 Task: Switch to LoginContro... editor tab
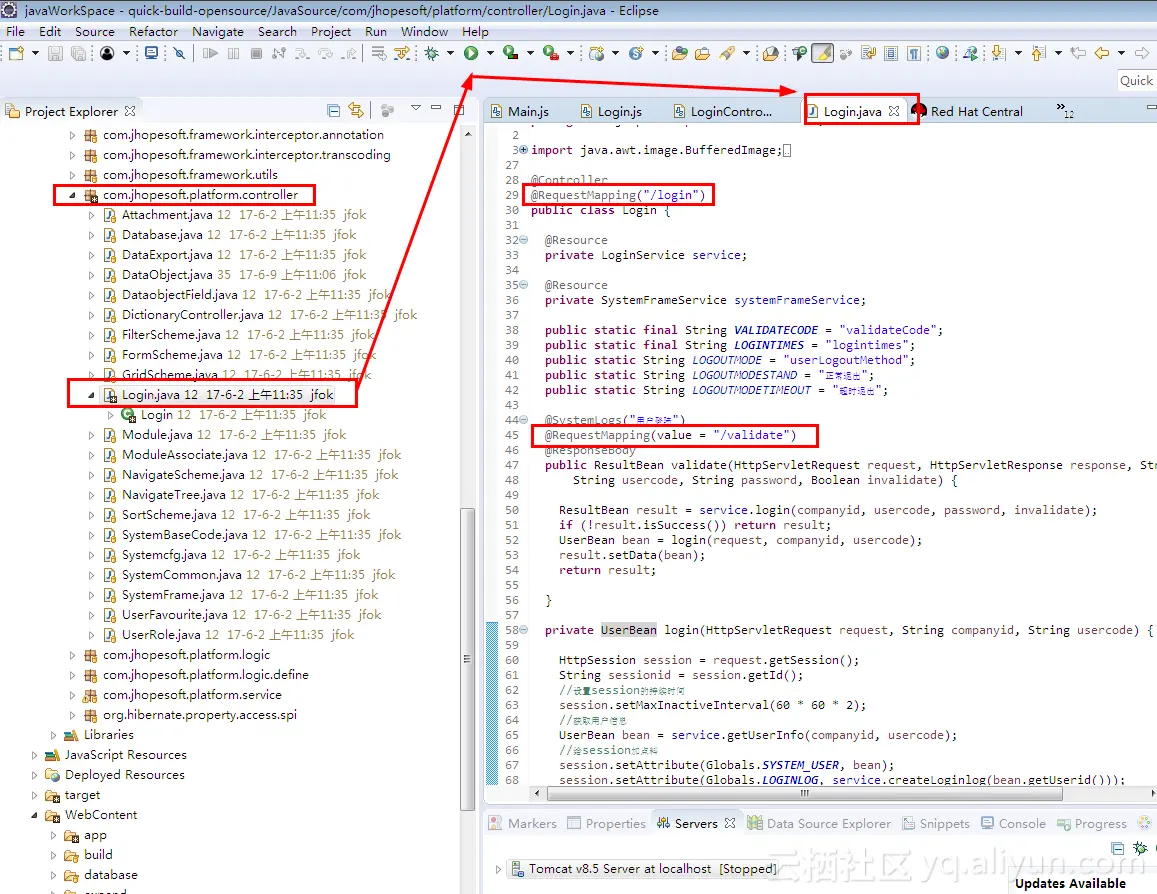722,111
